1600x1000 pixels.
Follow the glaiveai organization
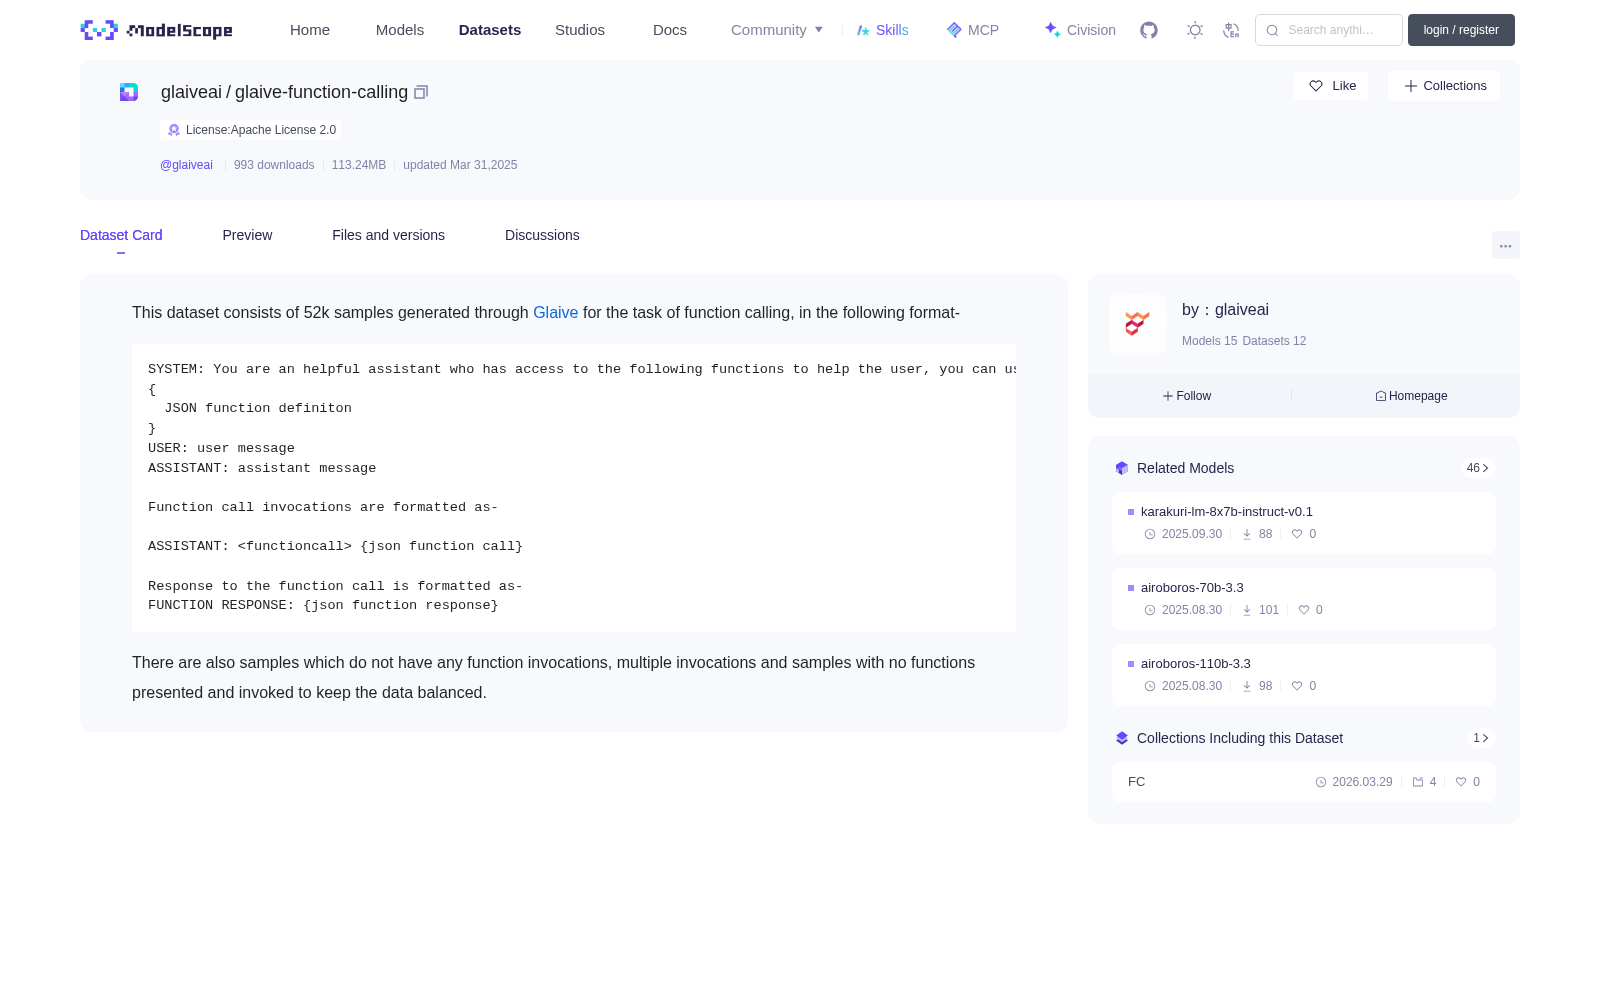(x=1187, y=396)
